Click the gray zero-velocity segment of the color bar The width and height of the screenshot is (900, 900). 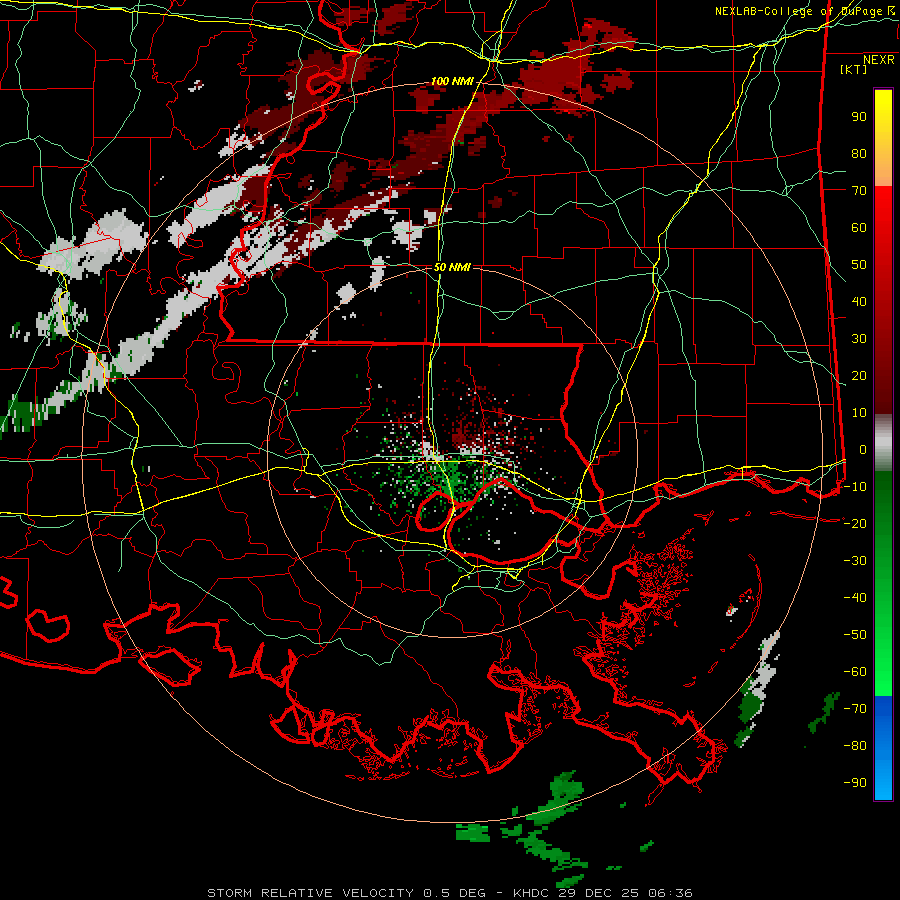[883, 443]
